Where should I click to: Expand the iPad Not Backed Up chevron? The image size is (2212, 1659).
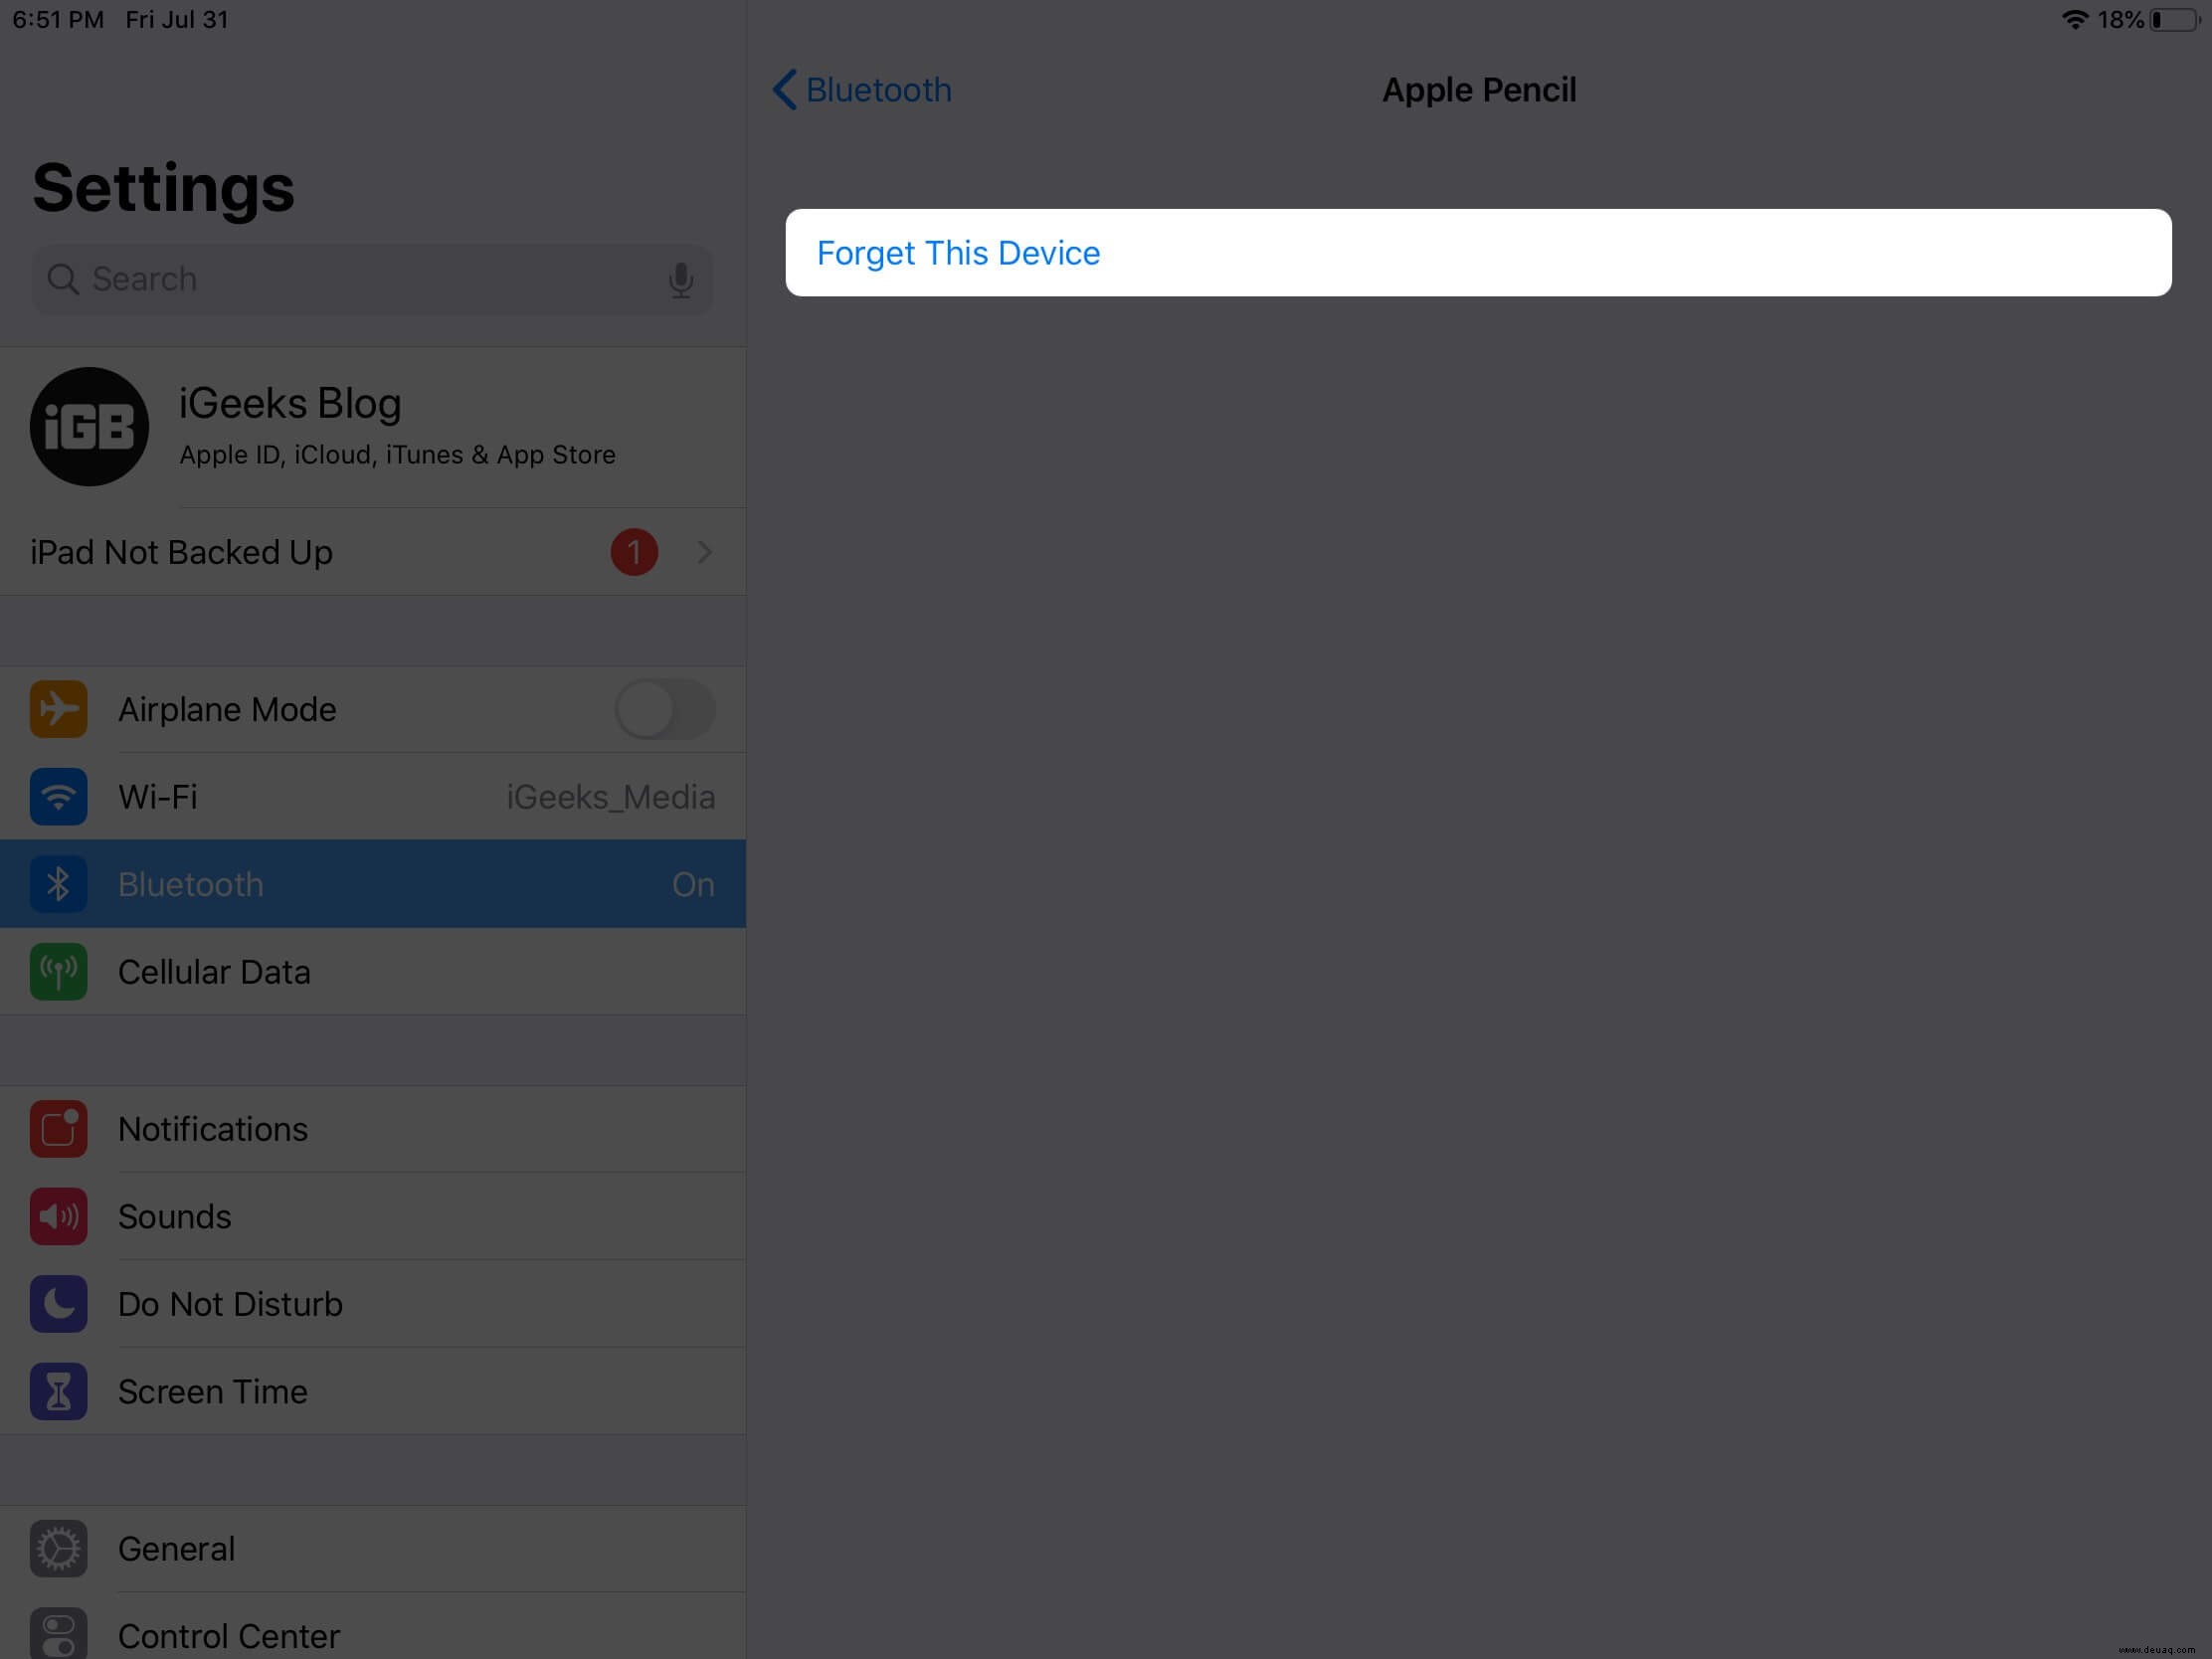[x=705, y=552]
